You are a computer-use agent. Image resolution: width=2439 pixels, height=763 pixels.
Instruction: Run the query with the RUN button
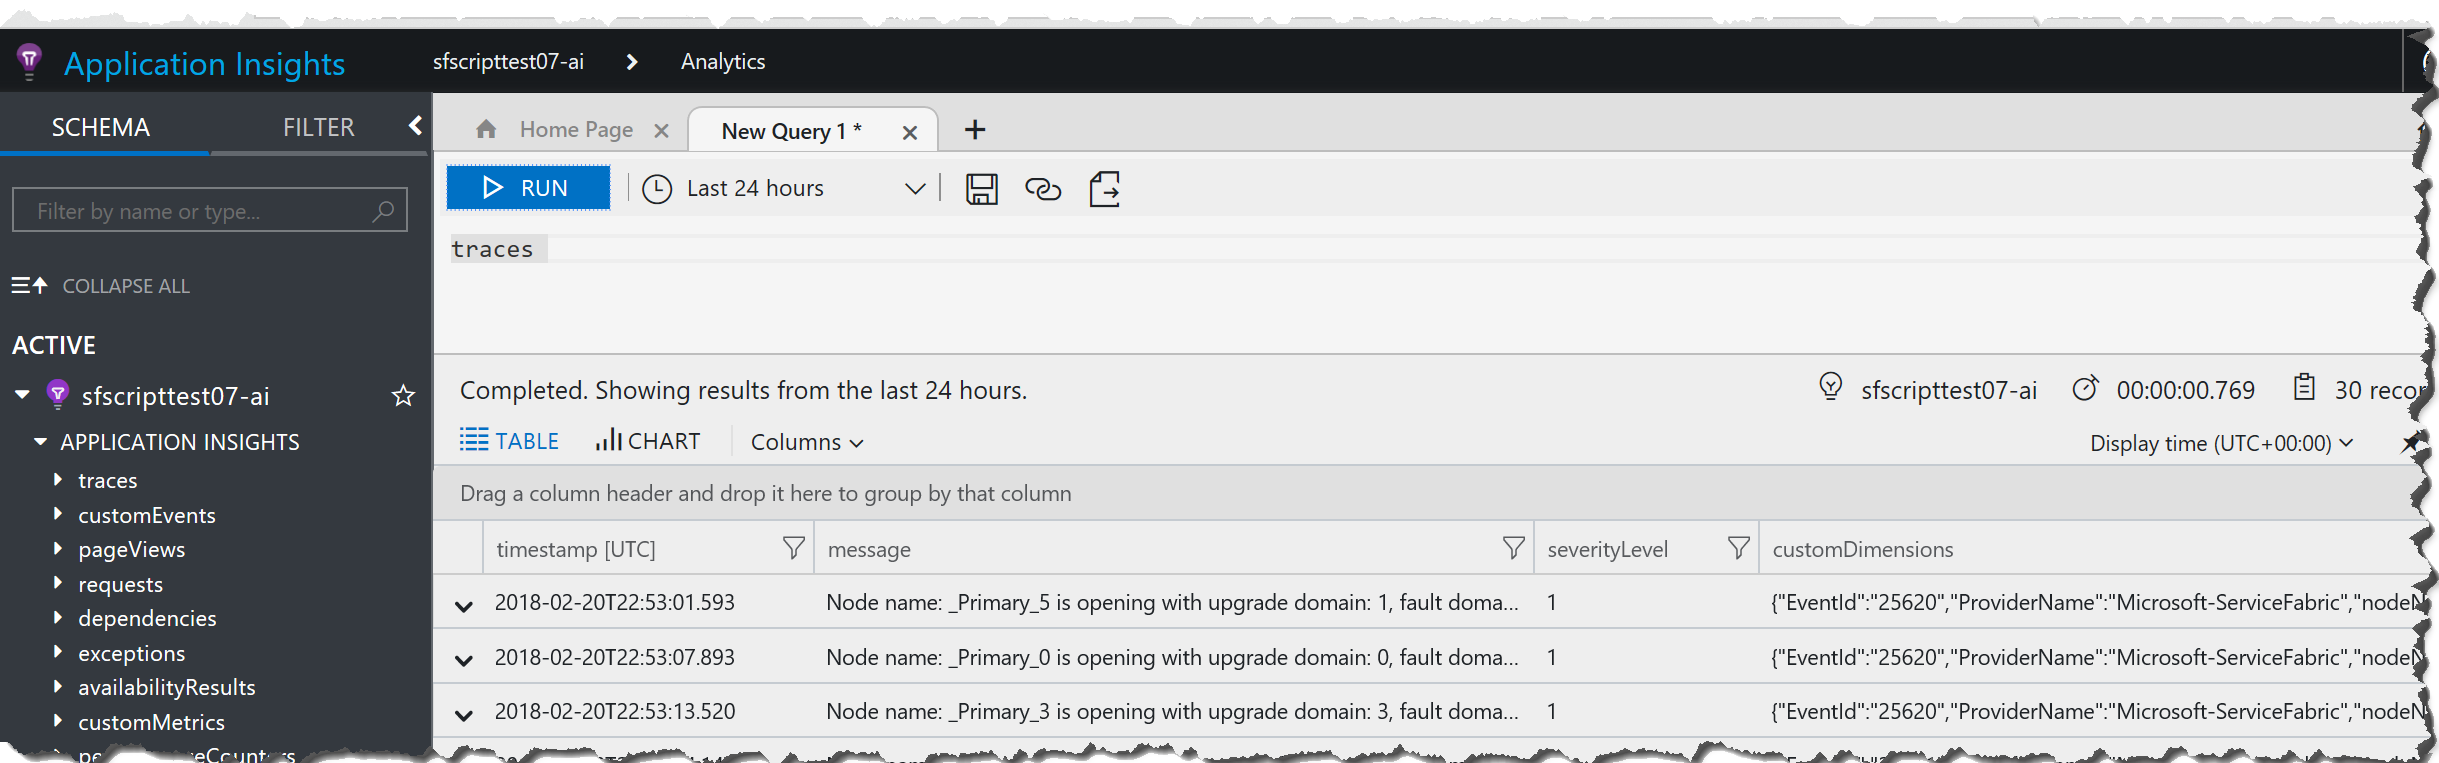528,188
